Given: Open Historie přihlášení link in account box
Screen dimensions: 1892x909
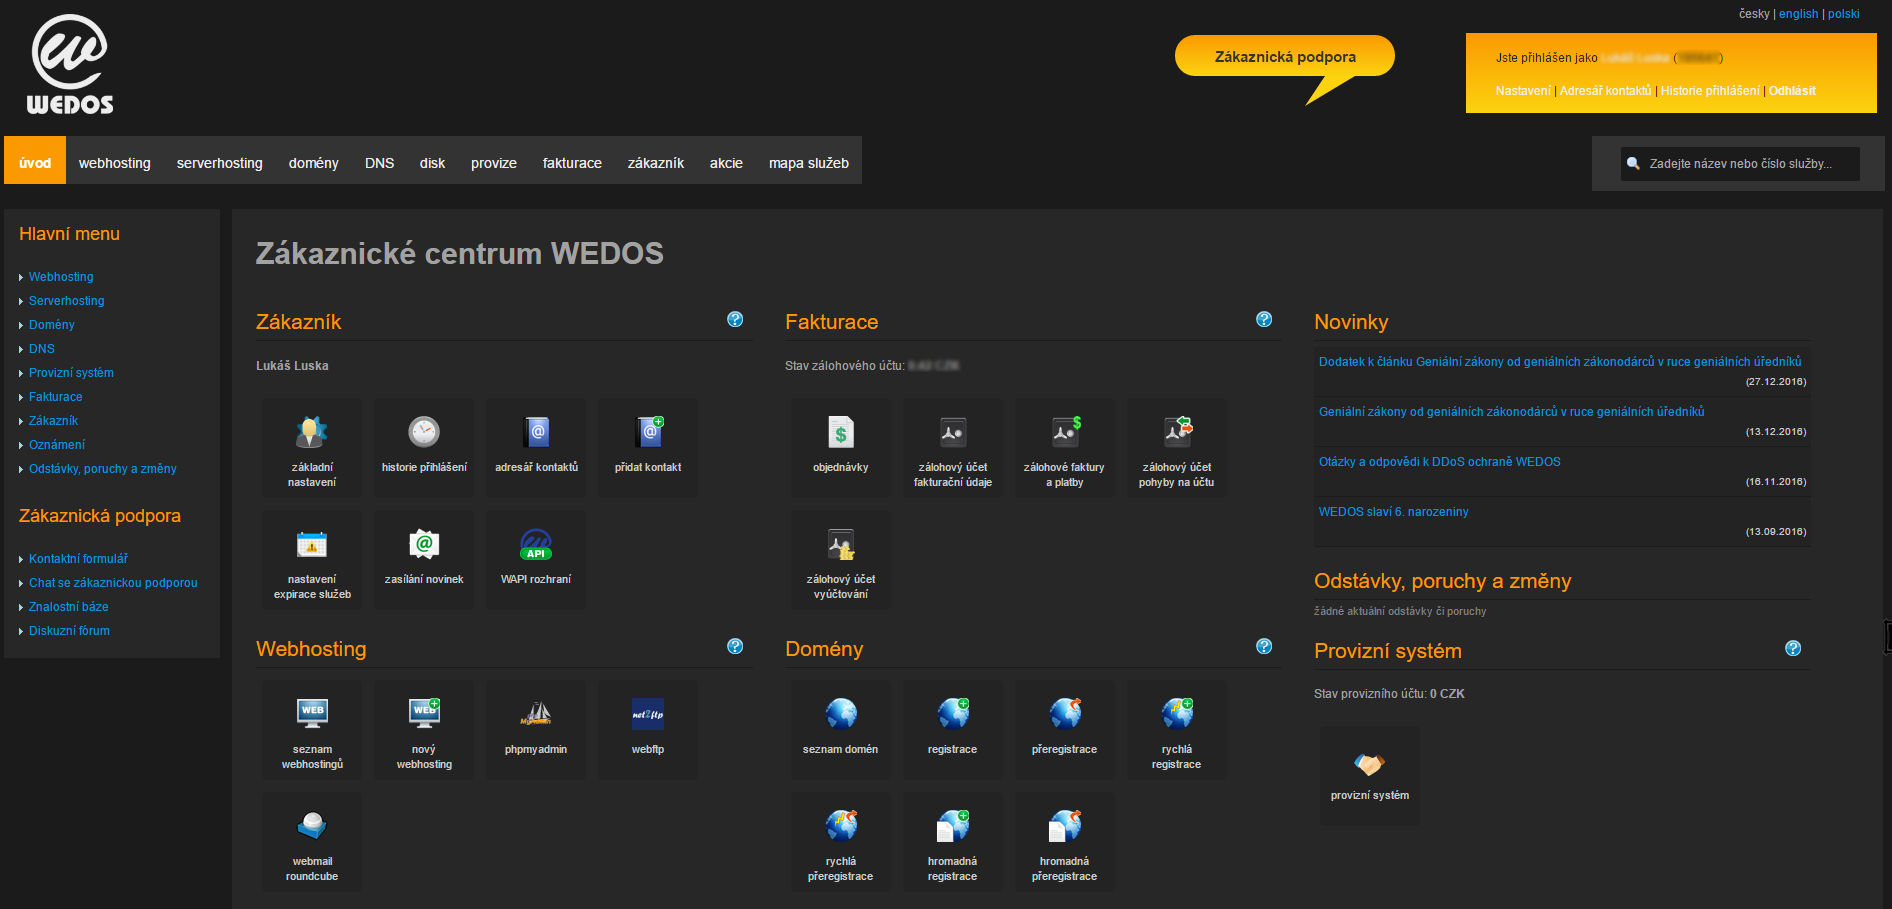Looking at the screenshot, I should 1710,91.
